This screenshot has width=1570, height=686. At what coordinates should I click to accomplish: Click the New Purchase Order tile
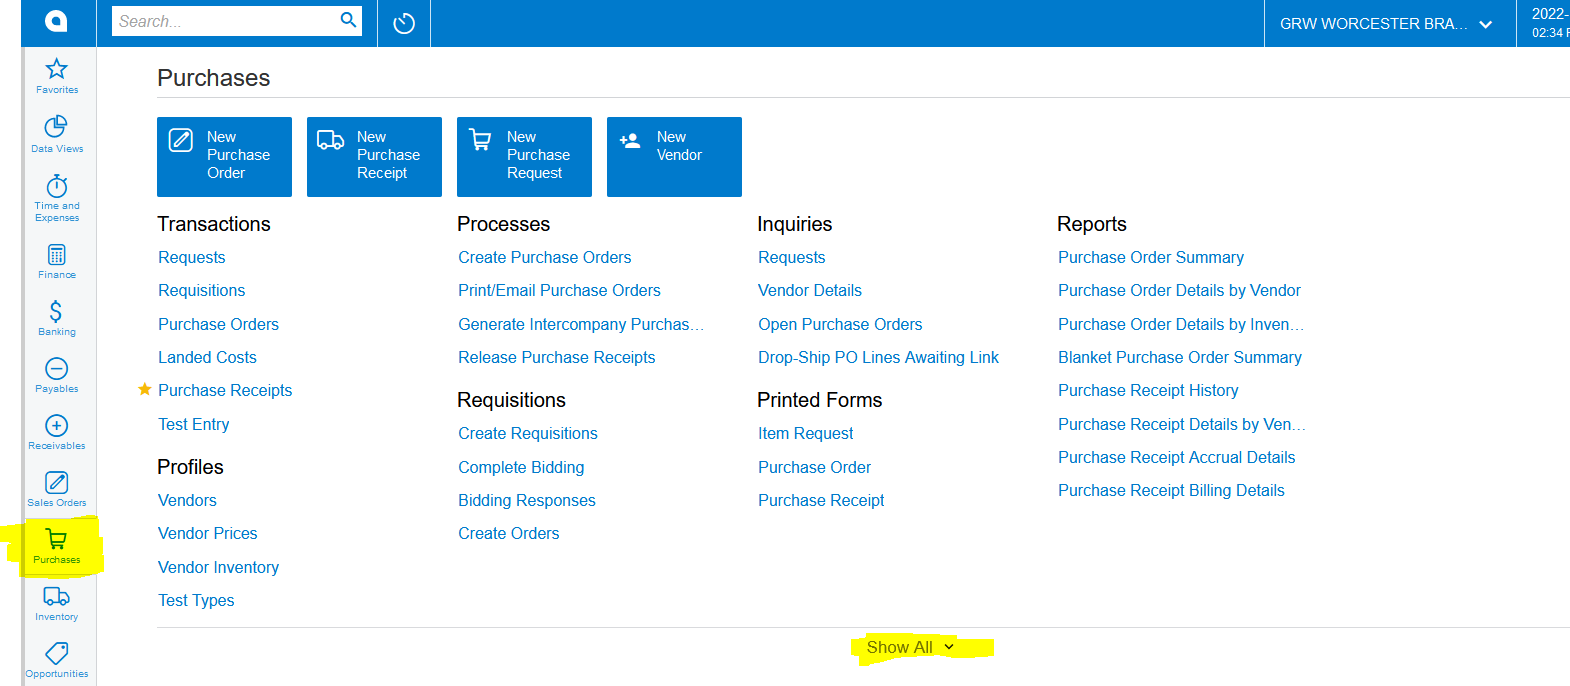pyautogui.click(x=224, y=156)
